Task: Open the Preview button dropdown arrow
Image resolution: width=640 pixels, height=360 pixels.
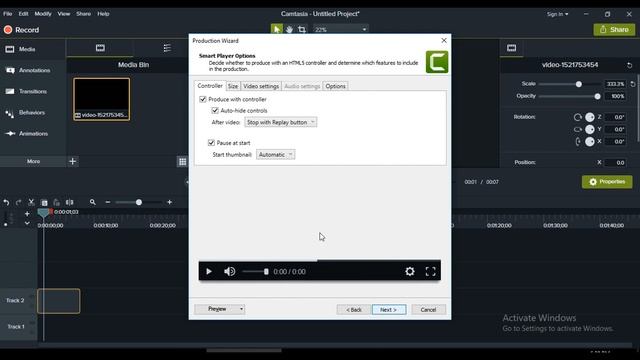Action: [241, 309]
